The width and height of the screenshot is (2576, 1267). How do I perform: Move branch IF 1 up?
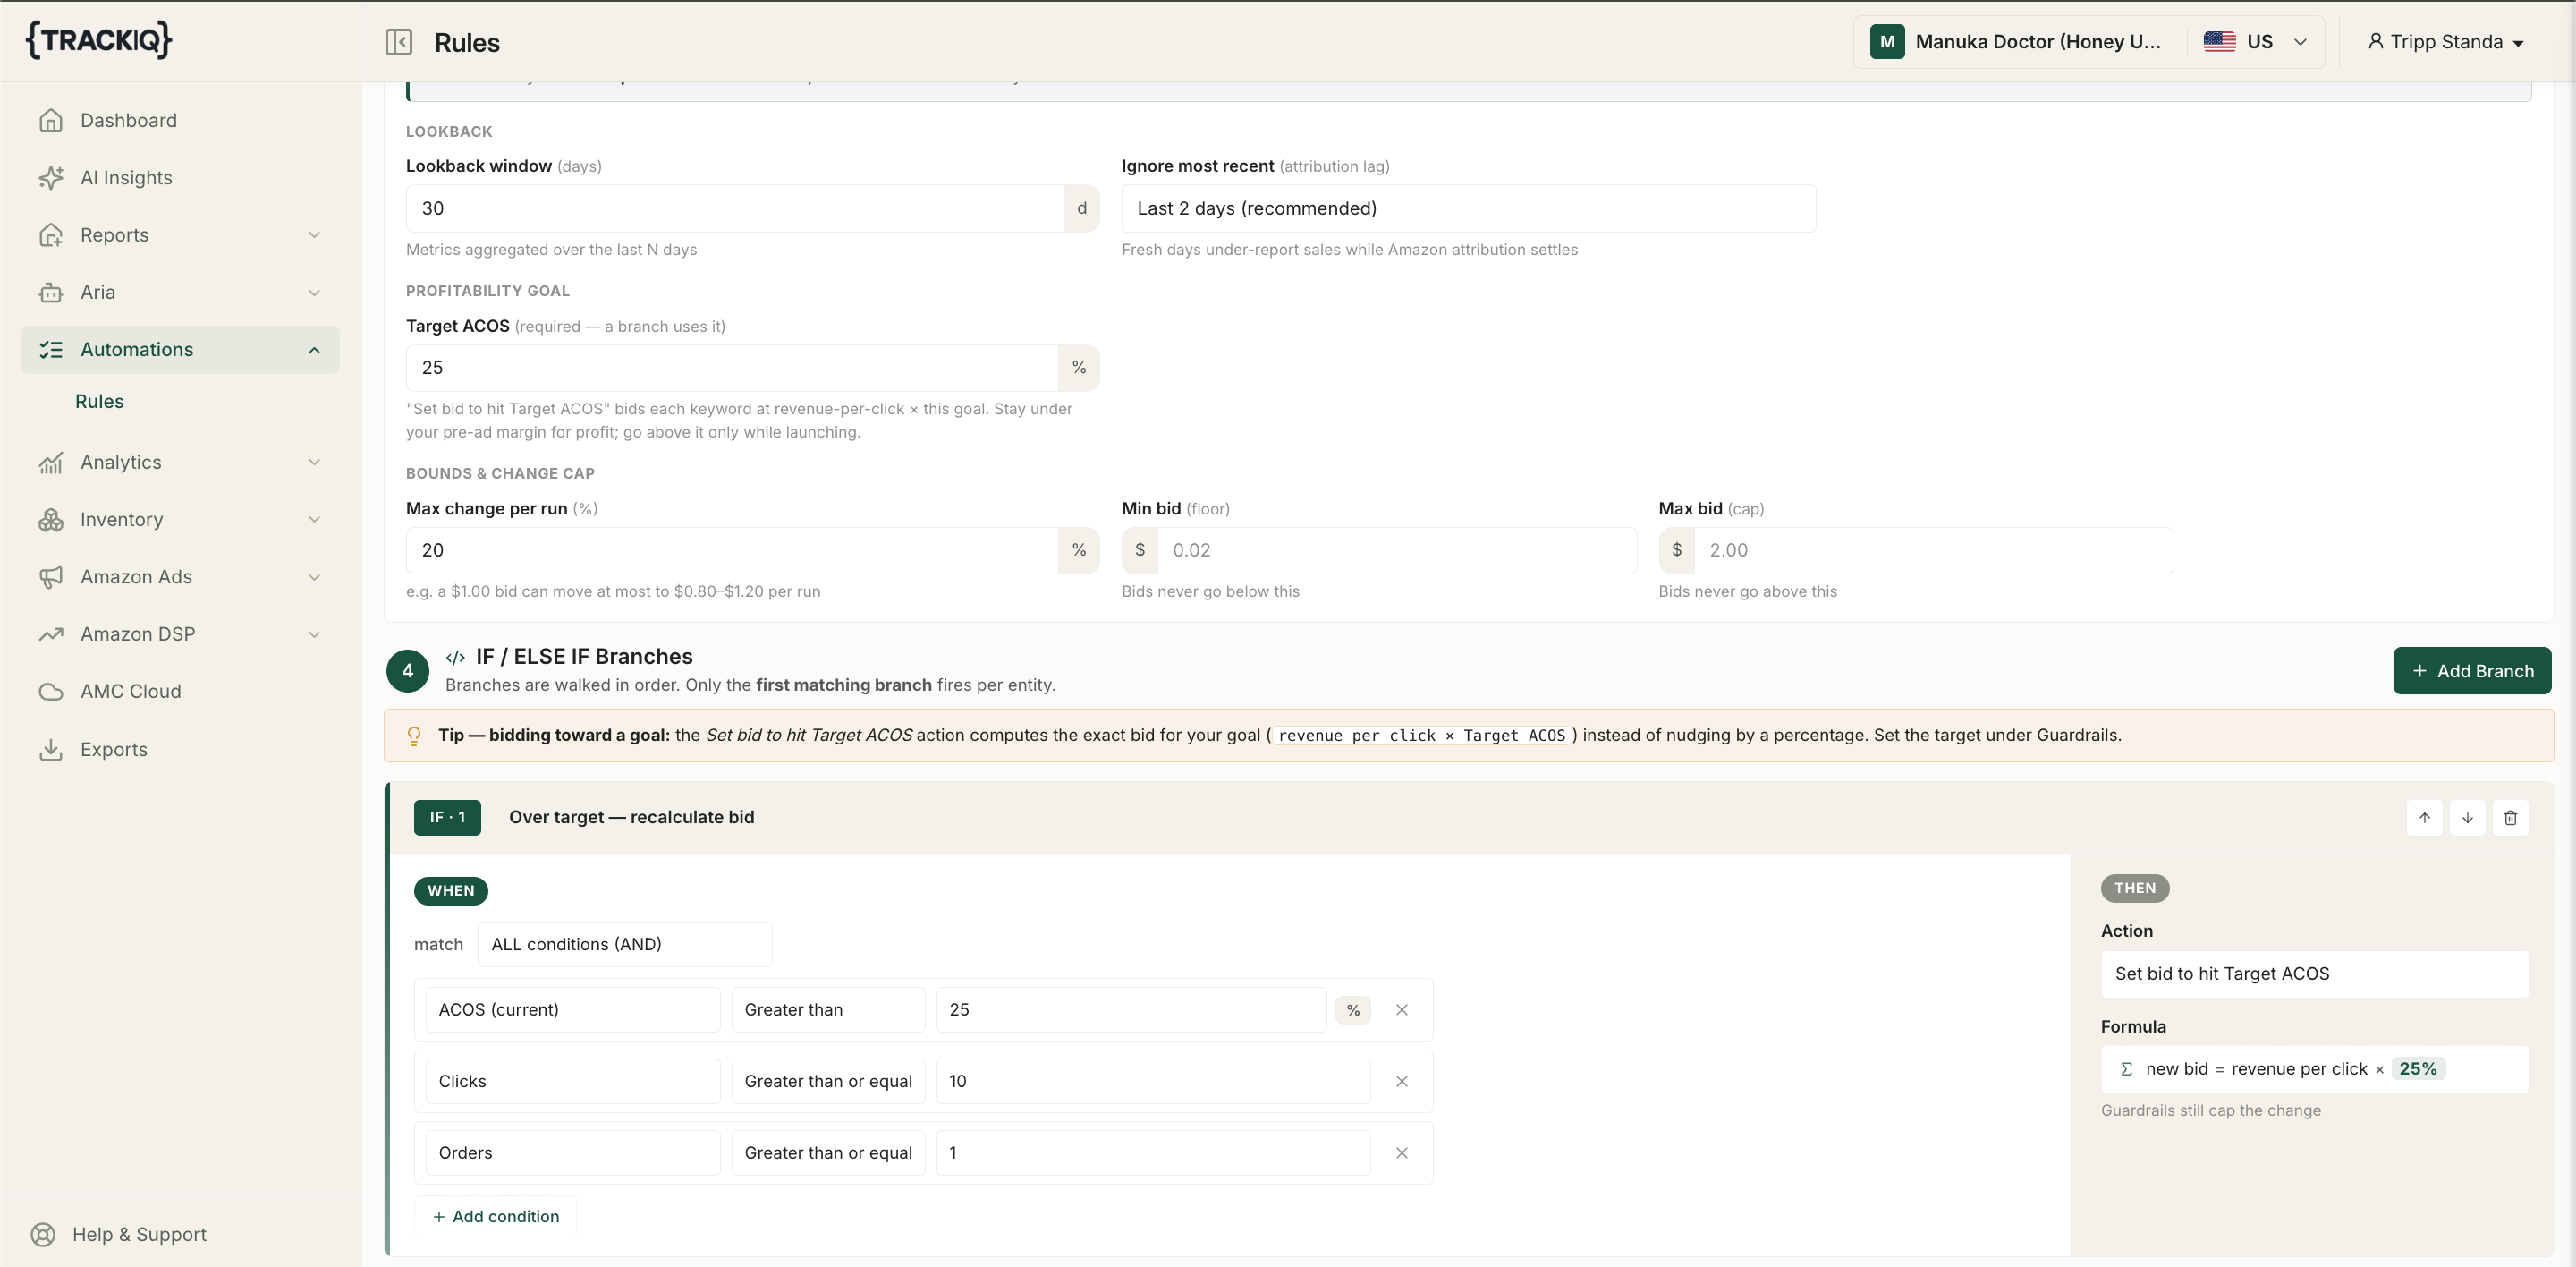(x=2424, y=817)
